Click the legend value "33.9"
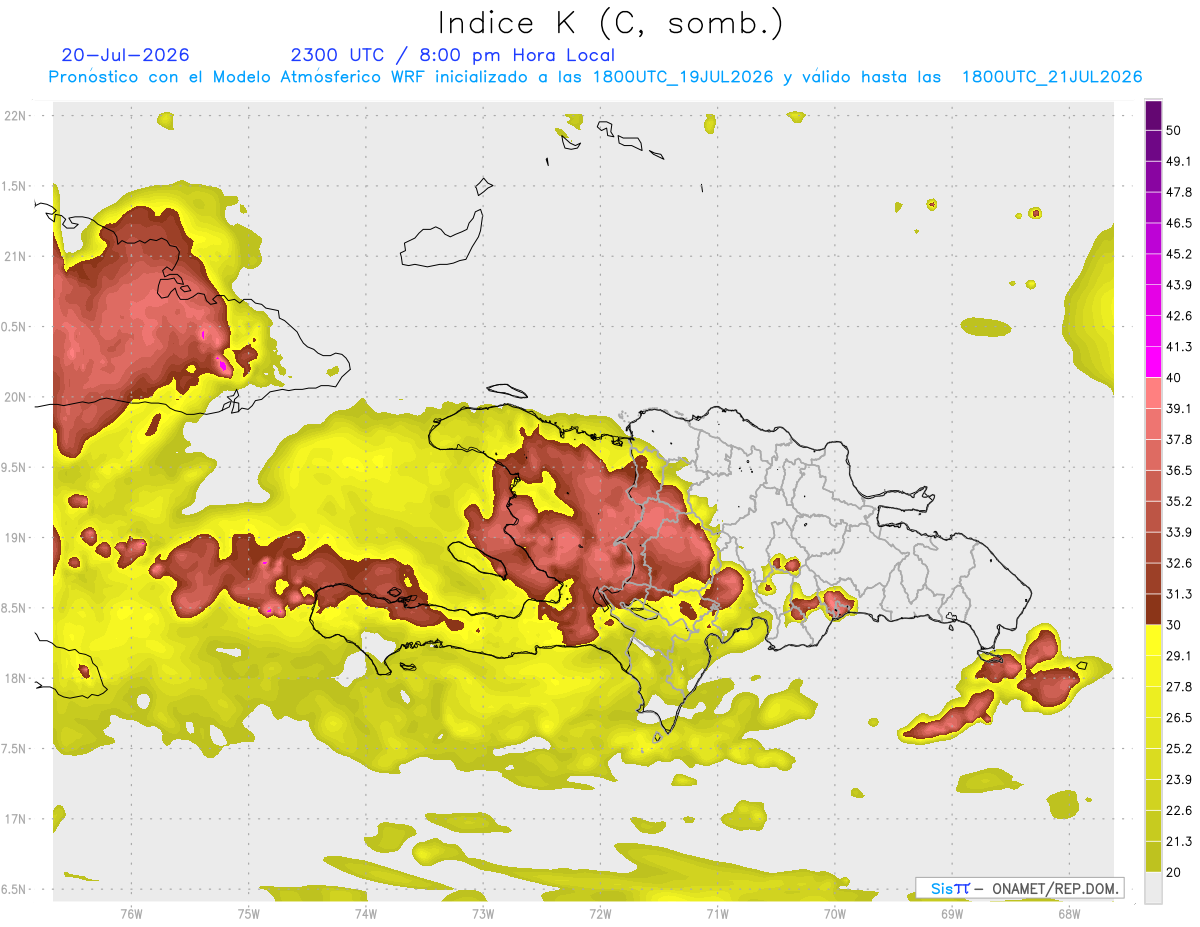 [1178, 532]
